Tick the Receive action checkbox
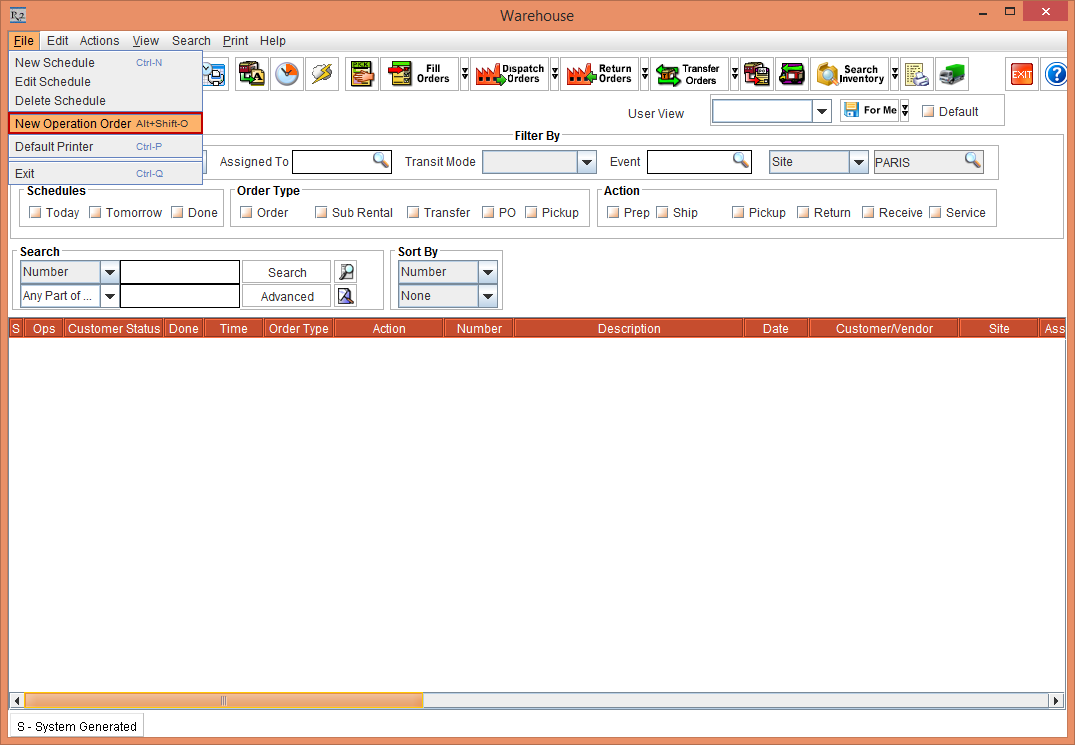 [x=868, y=212]
